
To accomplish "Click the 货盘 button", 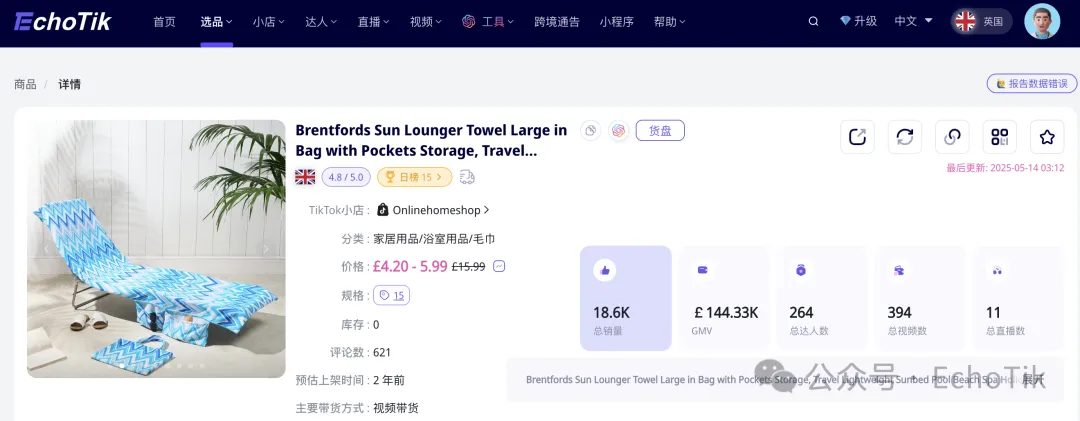I will (x=660, y=130).
